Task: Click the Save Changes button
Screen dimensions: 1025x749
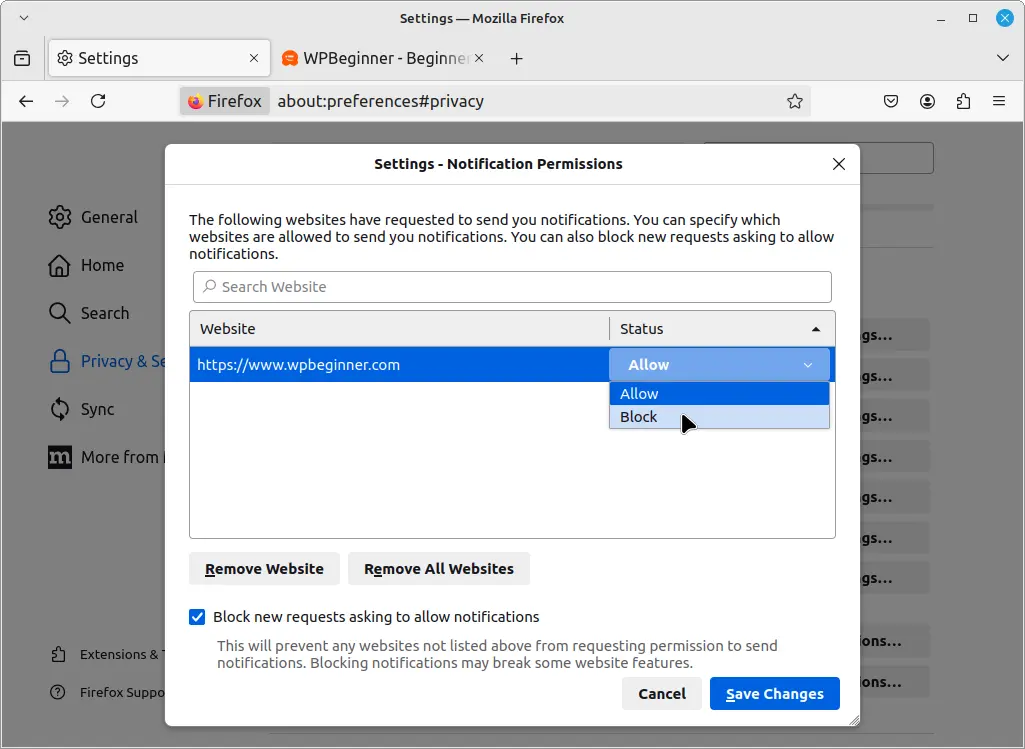Action: (x=775, y=693)
